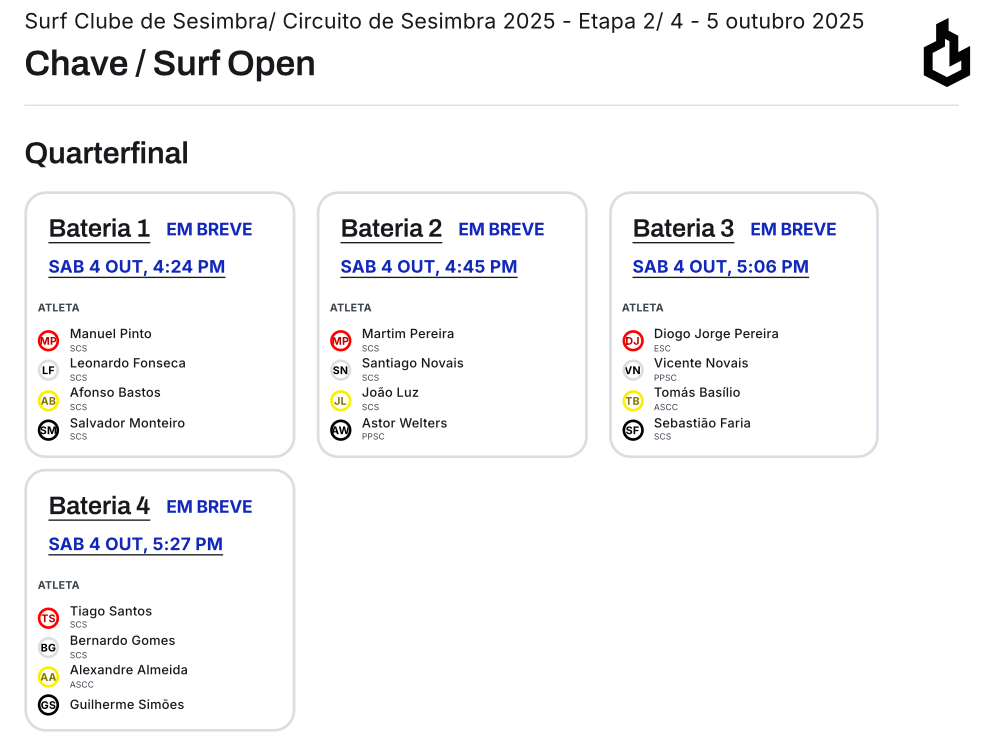Click Astor Welters' black AW badge

click(340, 430)
